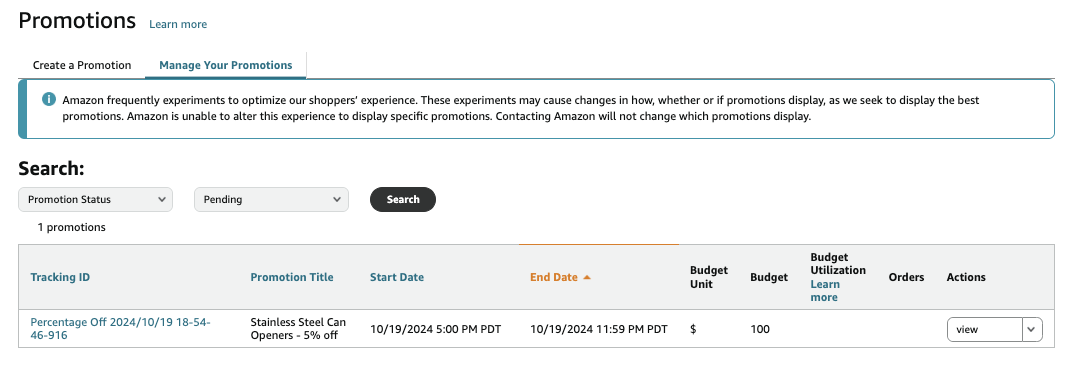The height and width of the screenshot is (381, 1070).
Task: Click the Stainless Steel Can Openers promotion title
Action: [298, 328]
